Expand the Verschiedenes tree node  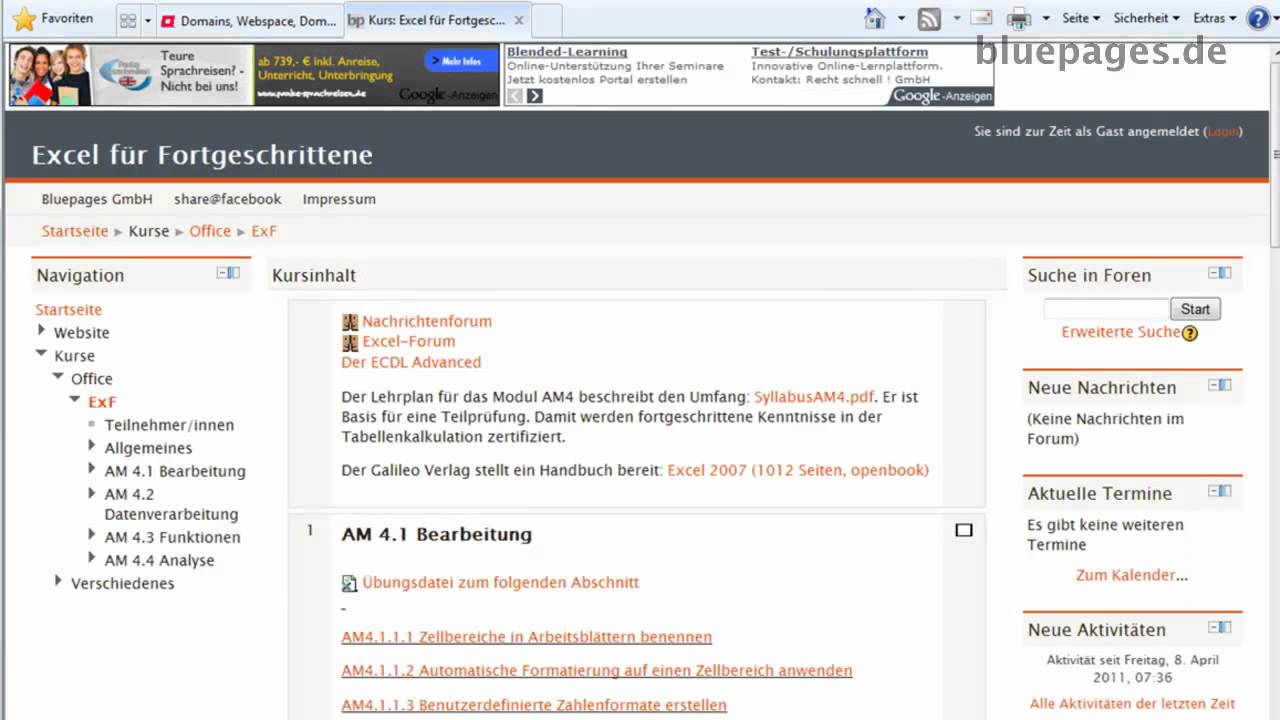(x=58, y=581)
